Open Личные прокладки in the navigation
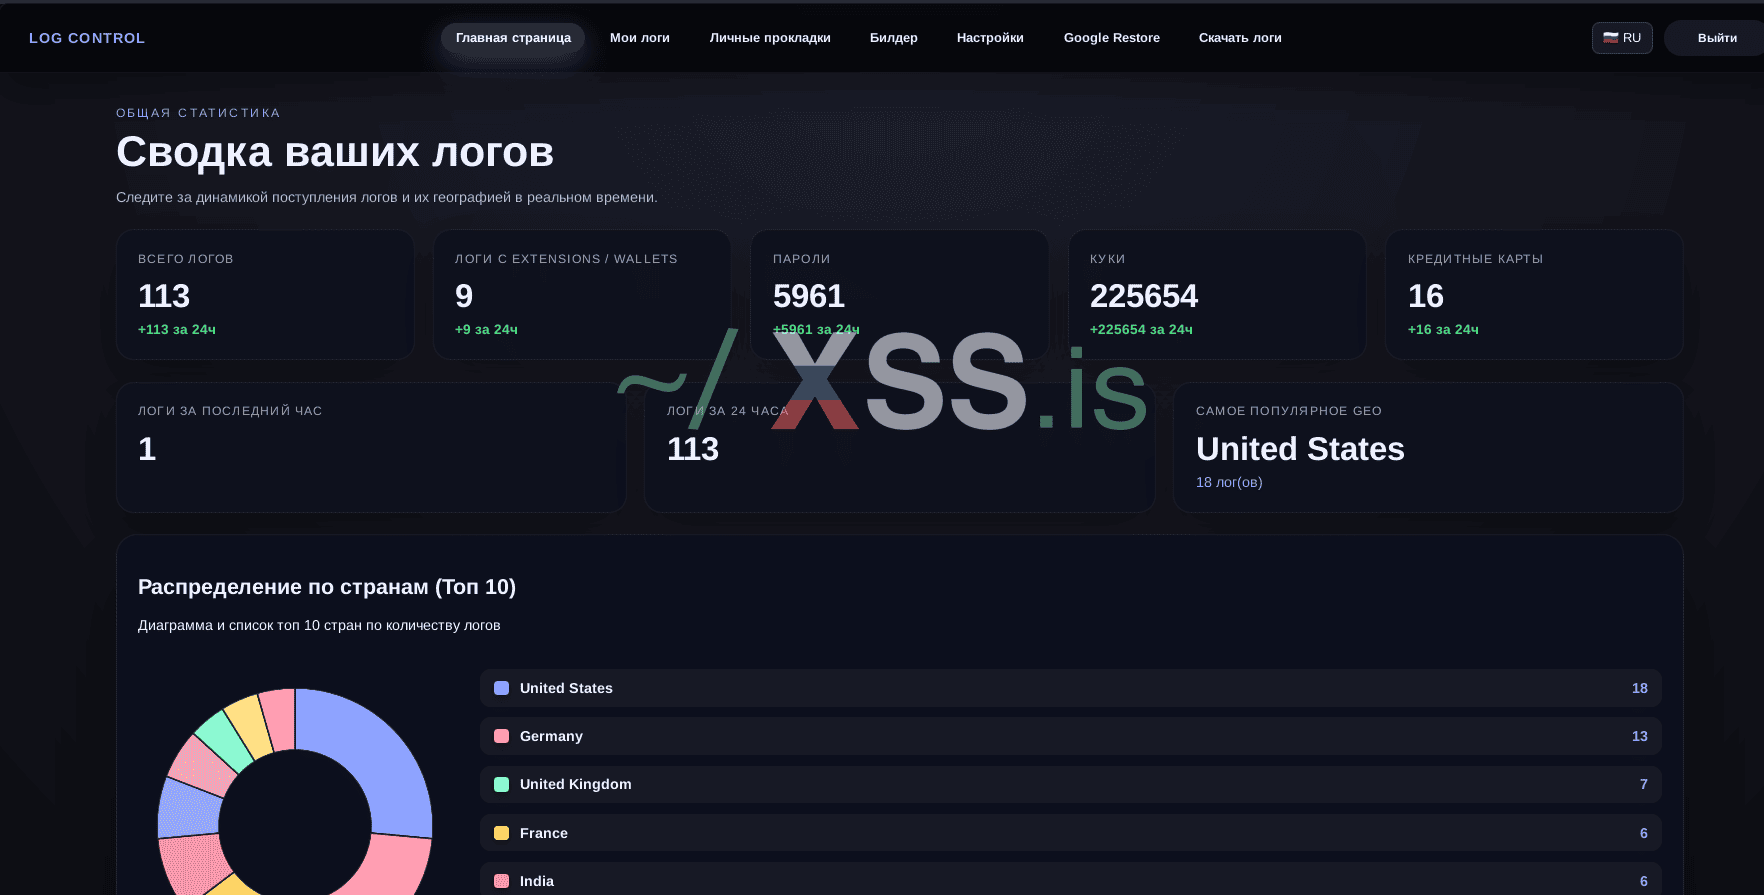This screenshot has width=1764, height=895. [x=770, y=38]
